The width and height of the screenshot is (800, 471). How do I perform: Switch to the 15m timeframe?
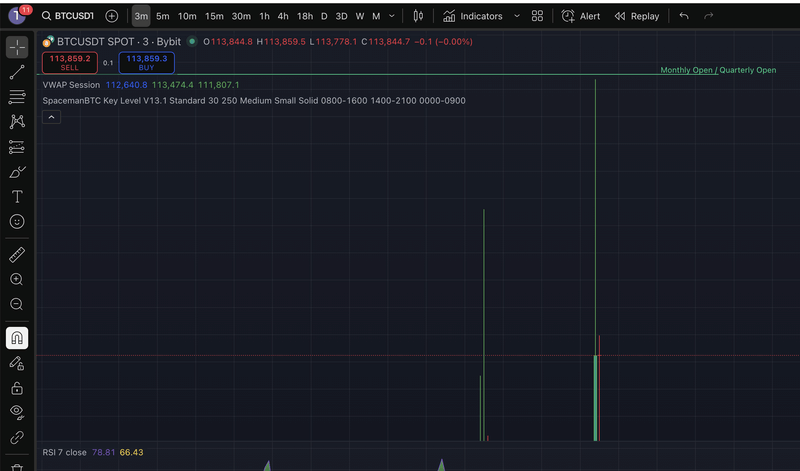click(x=214, y=16)
